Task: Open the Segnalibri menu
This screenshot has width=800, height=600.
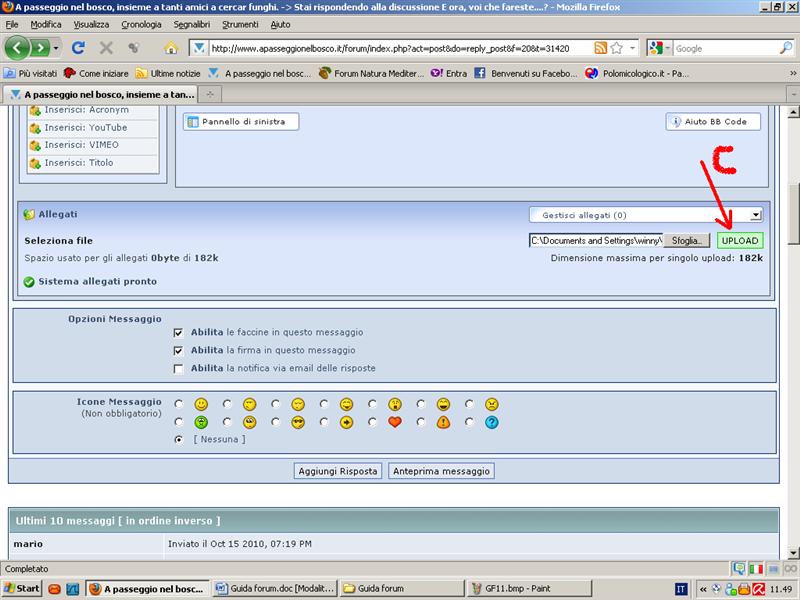Action: pyautogui.click(x=191, y=23)
